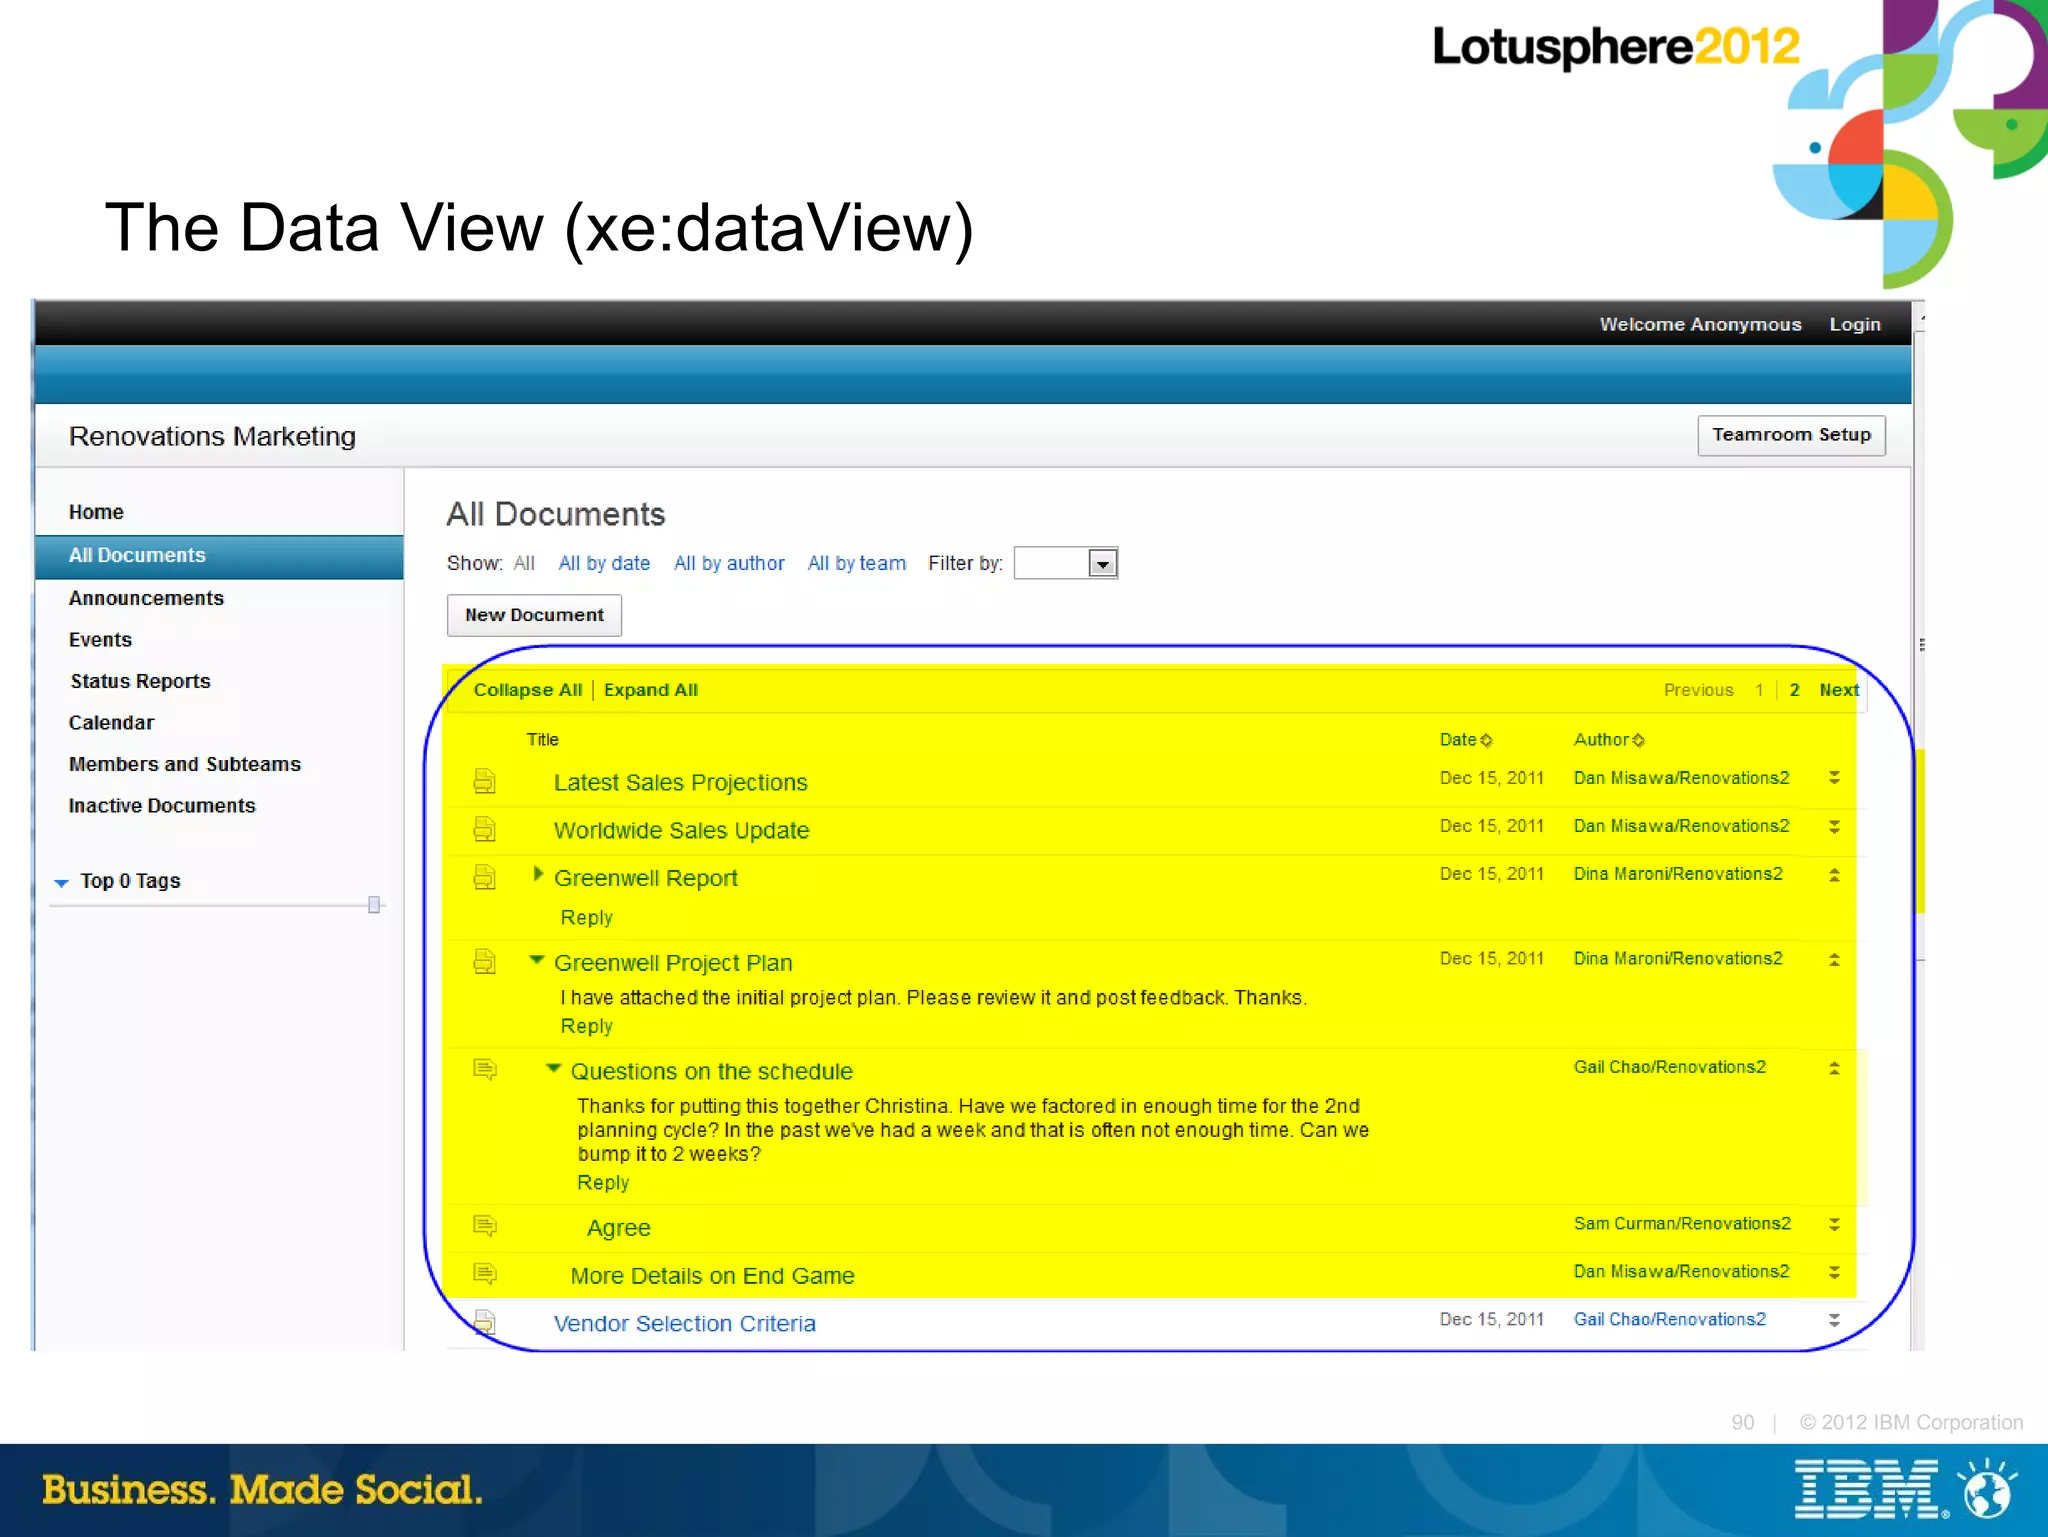Image resolution: width=2048 pixels, height=1537 pixels.
Task: Click document icon beside Greenwell Report
Action: point(485,877)
